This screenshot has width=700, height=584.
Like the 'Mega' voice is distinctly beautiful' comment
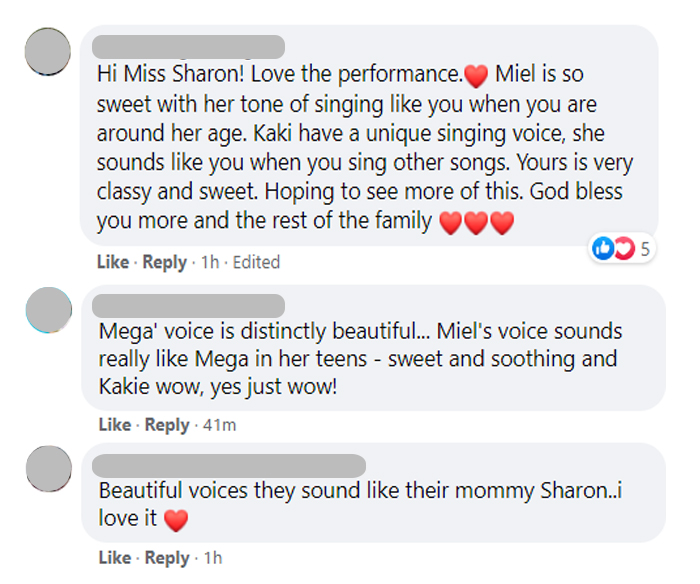click(x=115, y=425)
